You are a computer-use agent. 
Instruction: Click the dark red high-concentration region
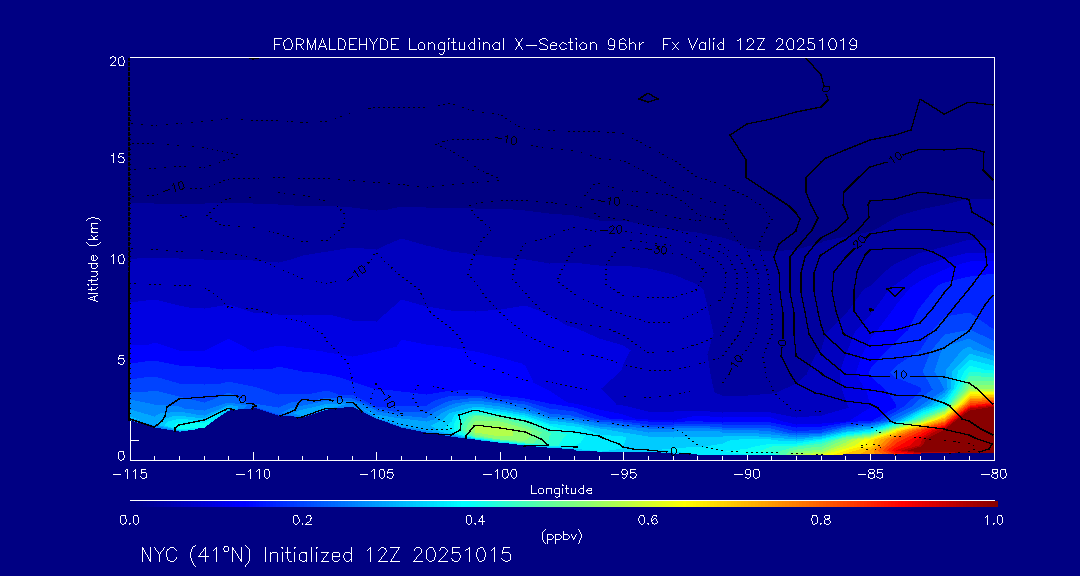(960, 430)
